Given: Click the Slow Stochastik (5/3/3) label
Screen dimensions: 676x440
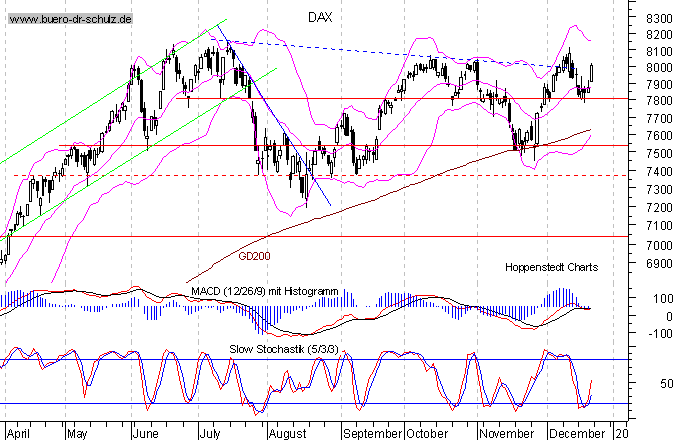Looking at the screenshot, I should (x=284, y=349).
